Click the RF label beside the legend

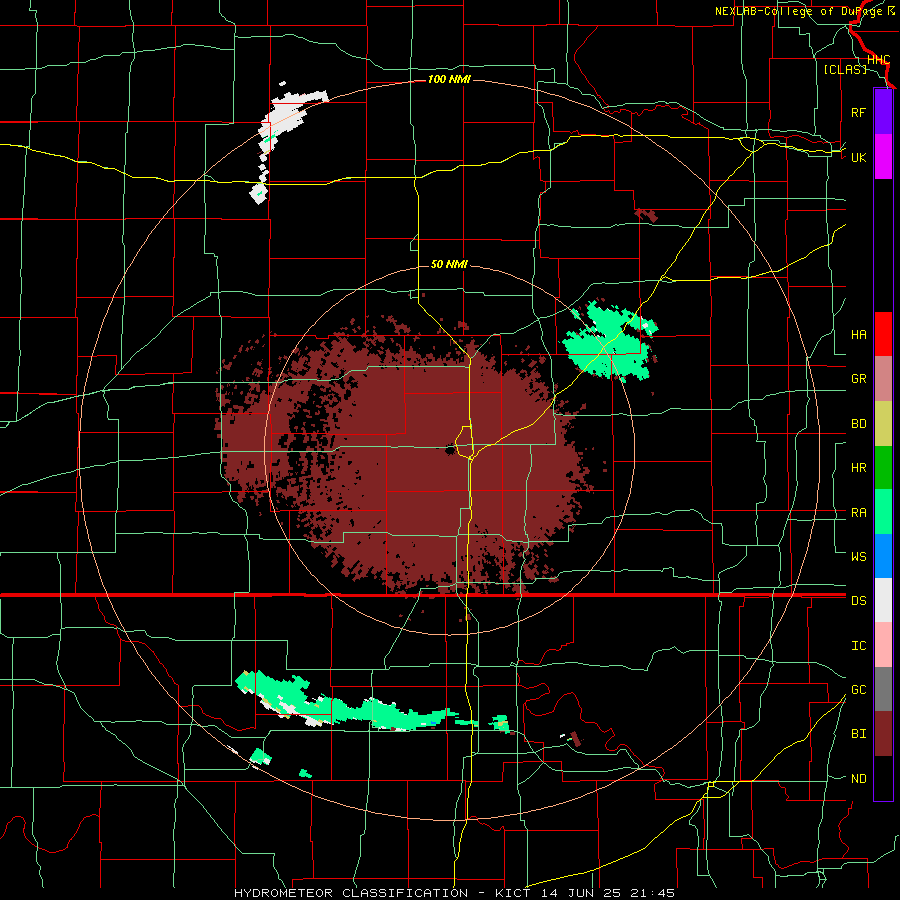click(858, 112)
